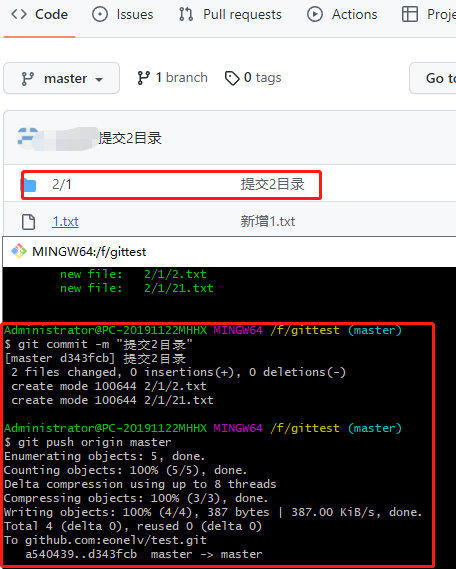View the 1 branch link
The width and height of the screenshot is (456, 569).
pos(172,78)
